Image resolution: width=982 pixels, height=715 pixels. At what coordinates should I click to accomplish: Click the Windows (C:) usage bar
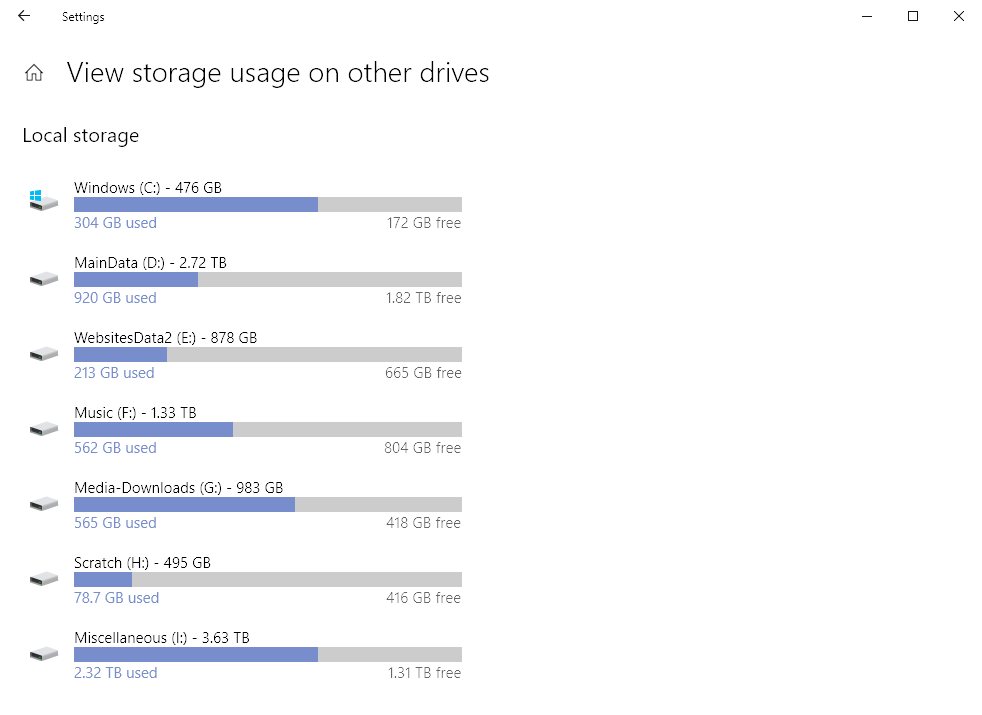click(268, 204)
